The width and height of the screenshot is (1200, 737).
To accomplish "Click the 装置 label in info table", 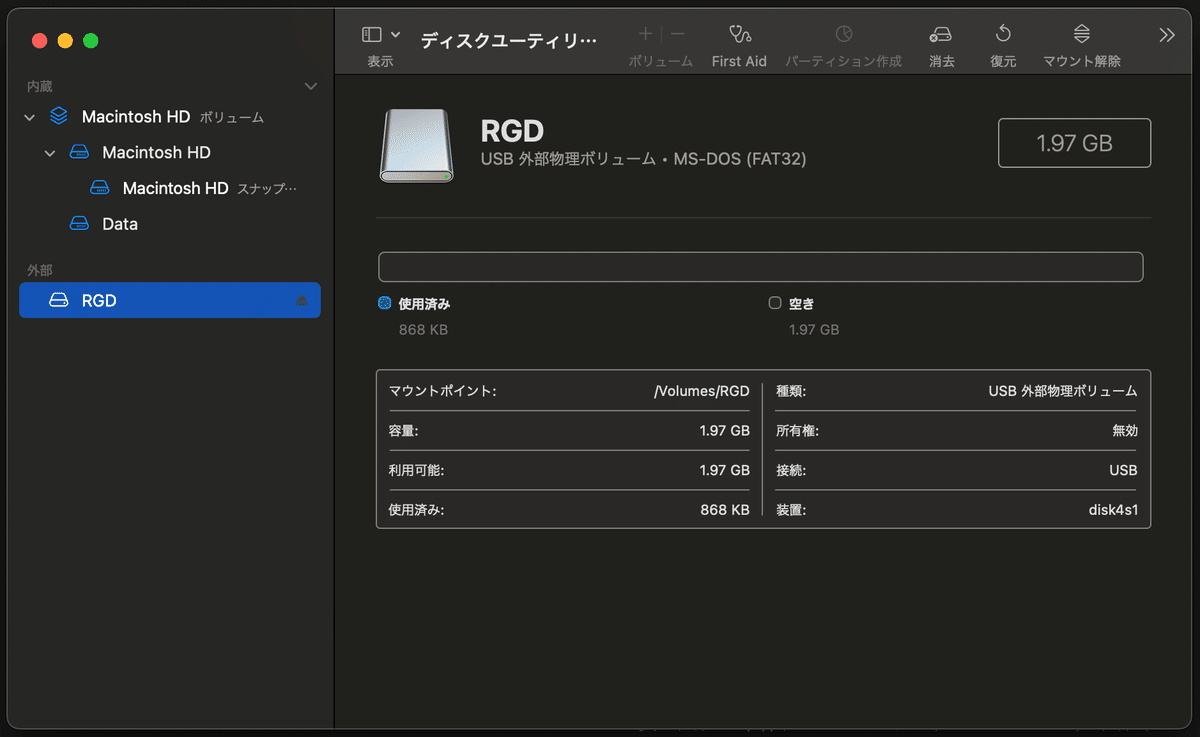I will coord(791,510).
